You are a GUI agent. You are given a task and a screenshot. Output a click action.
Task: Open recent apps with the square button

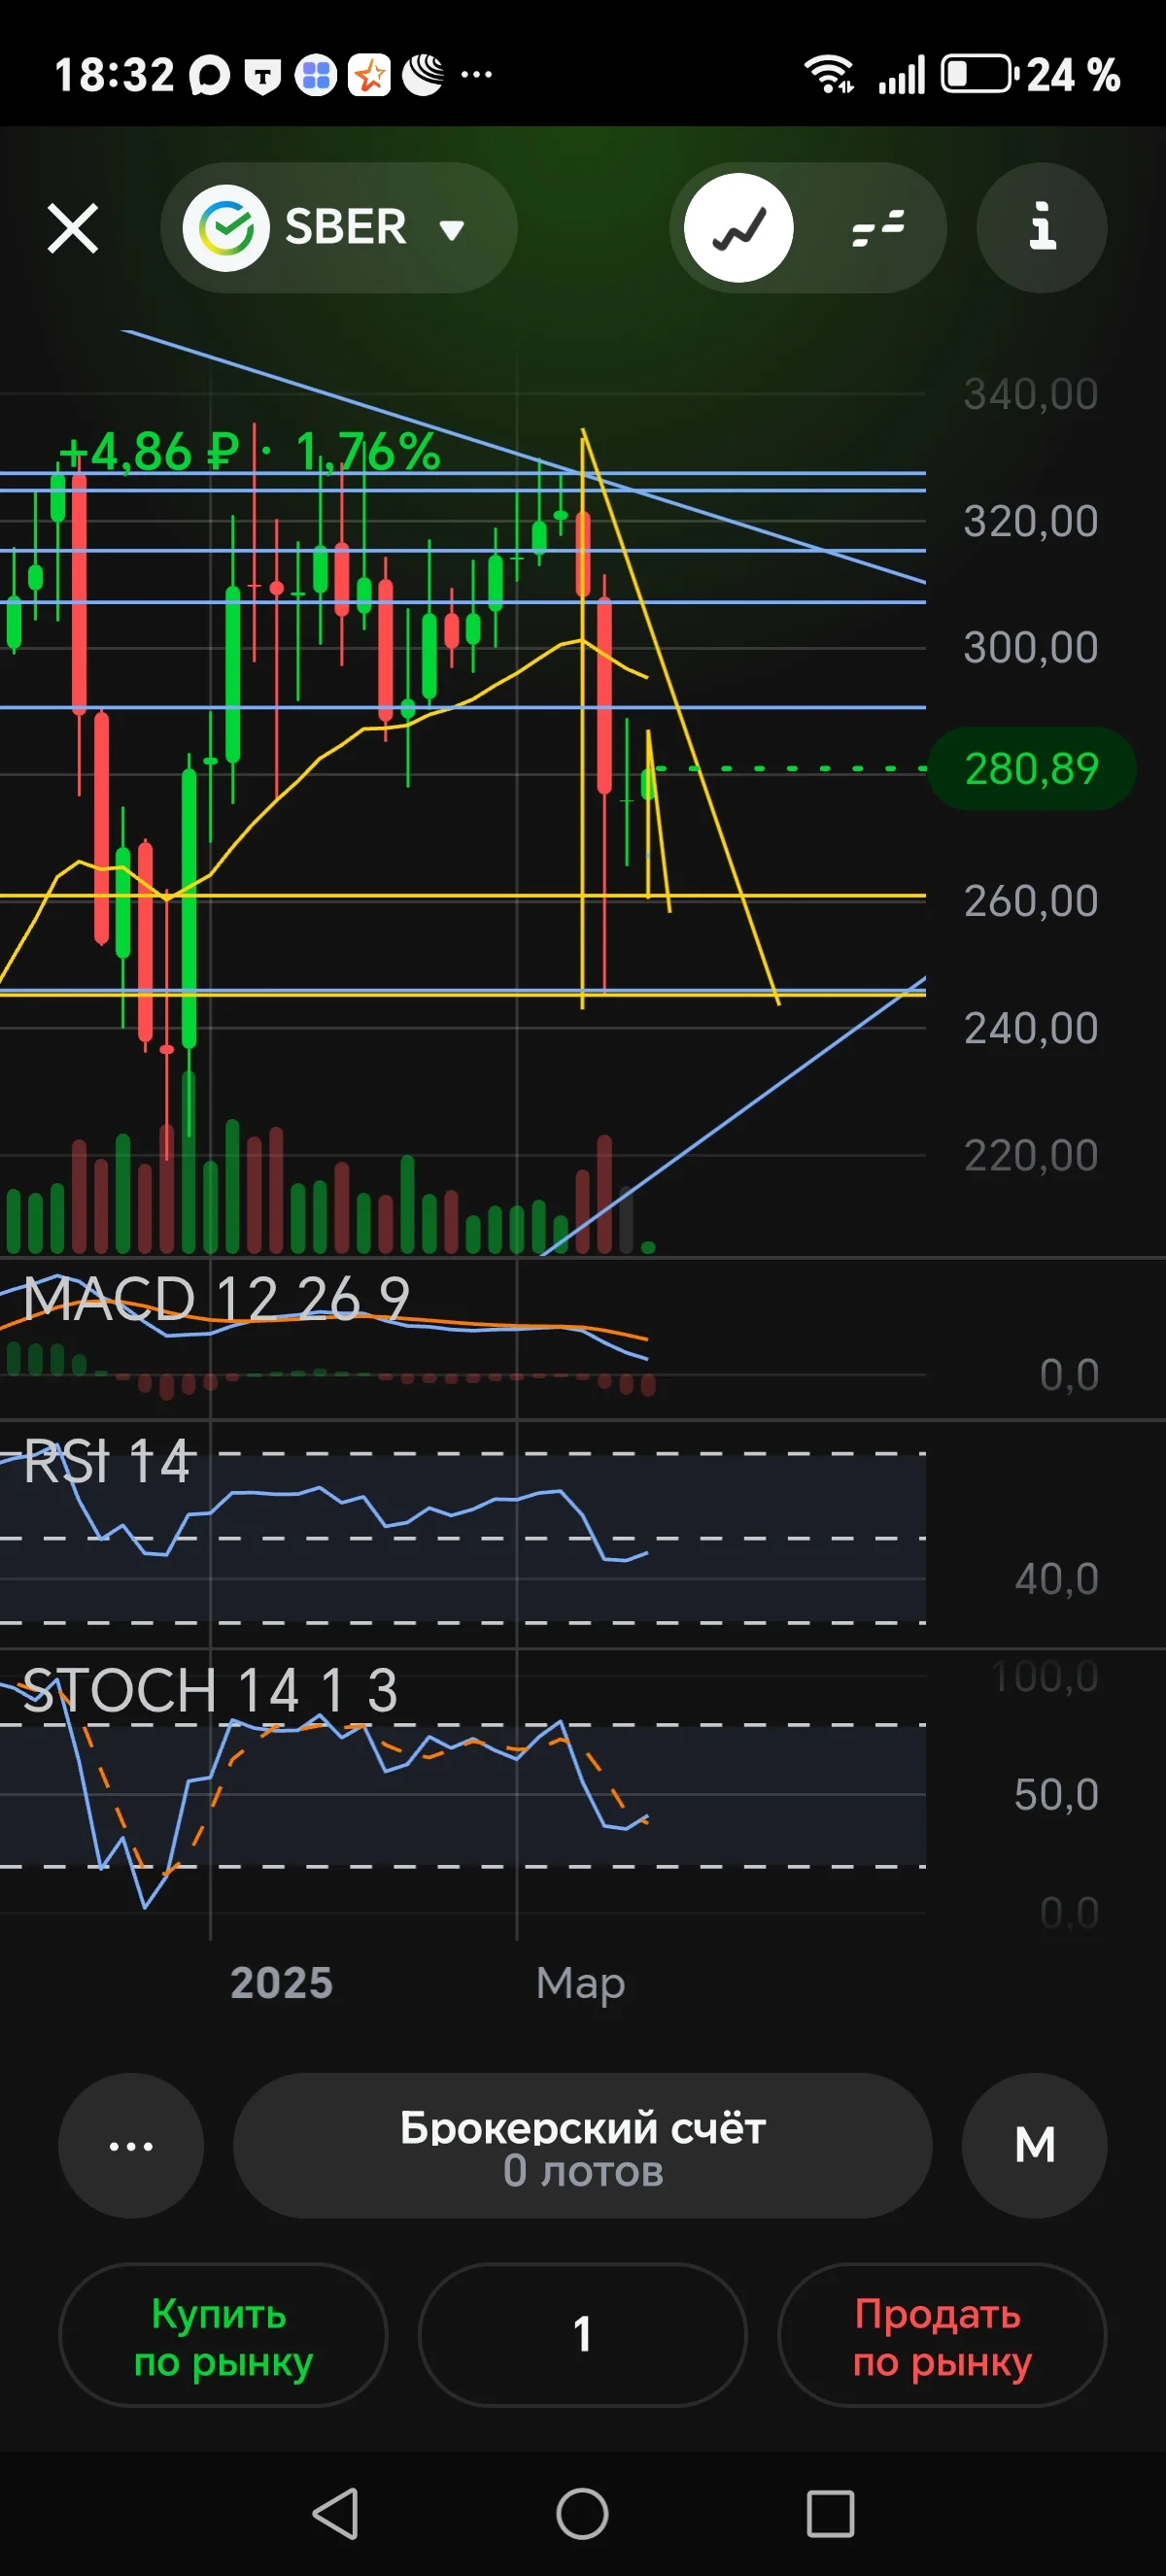click(830, 2513)
